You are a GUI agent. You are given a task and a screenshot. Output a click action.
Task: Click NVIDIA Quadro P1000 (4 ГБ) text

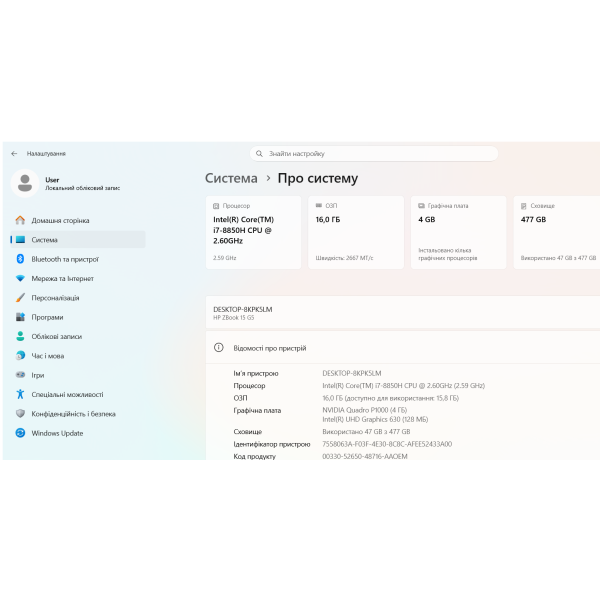[x=364, y=410]
